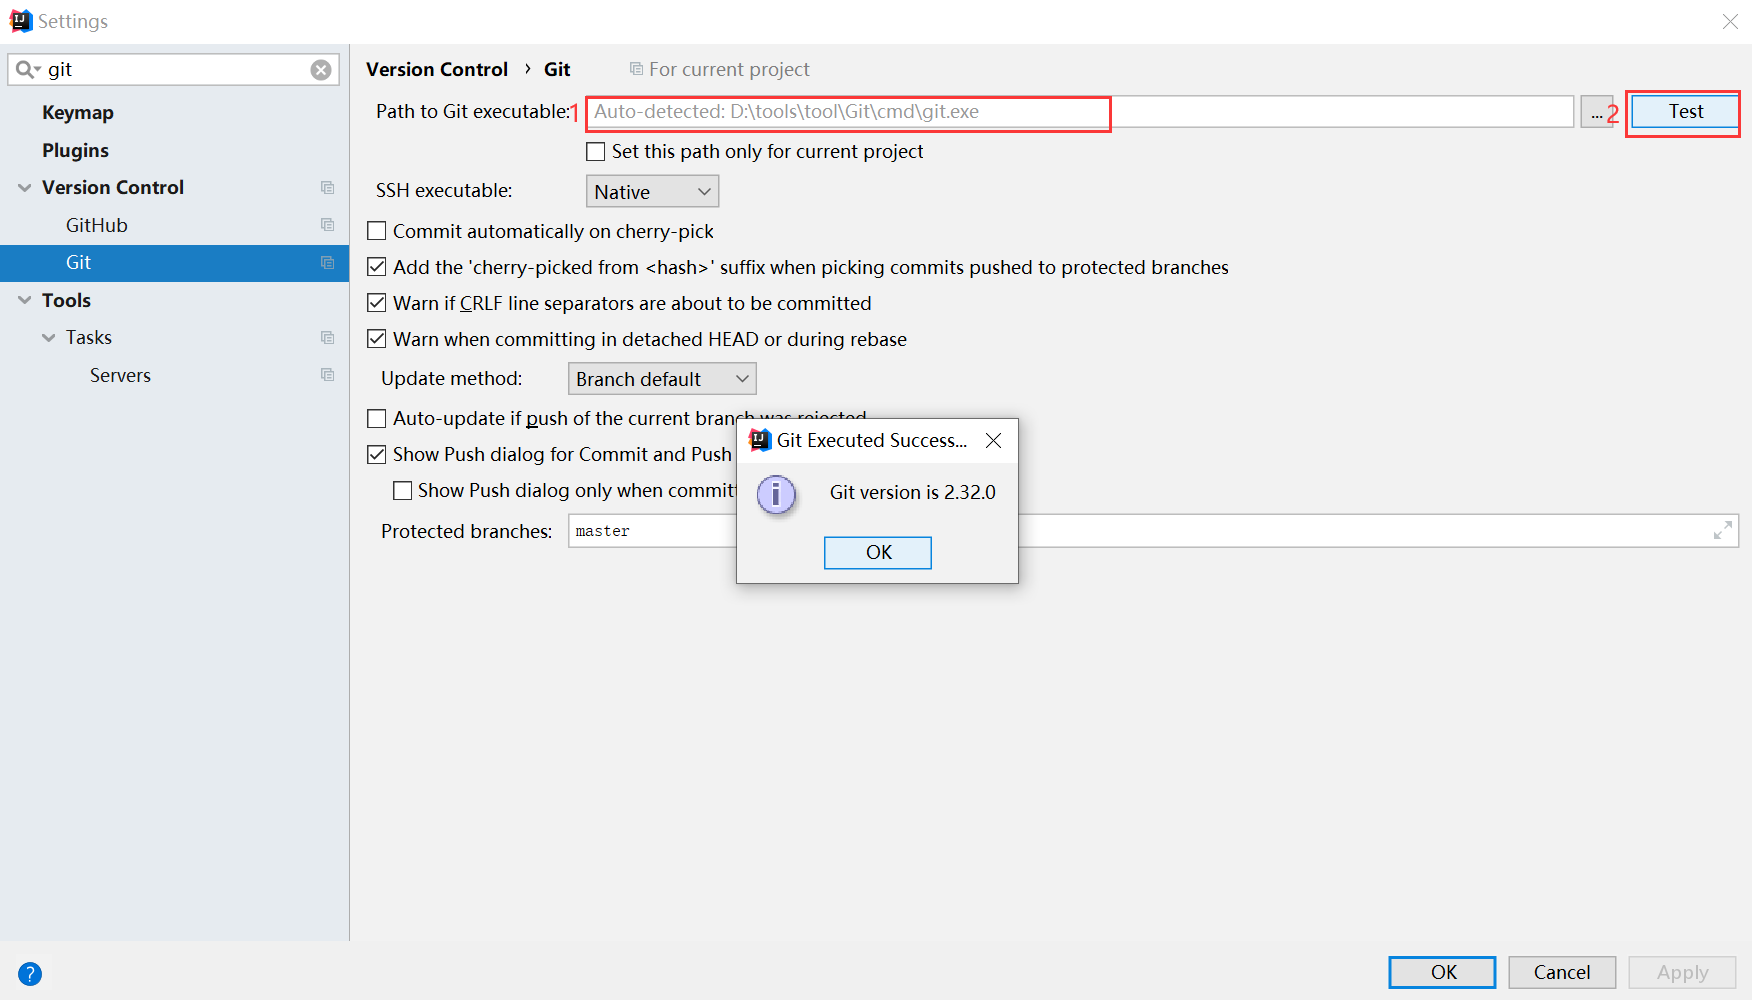This screenshot has height=1000, width=1752.
Task: Click the Test button
Action: 1685,112
